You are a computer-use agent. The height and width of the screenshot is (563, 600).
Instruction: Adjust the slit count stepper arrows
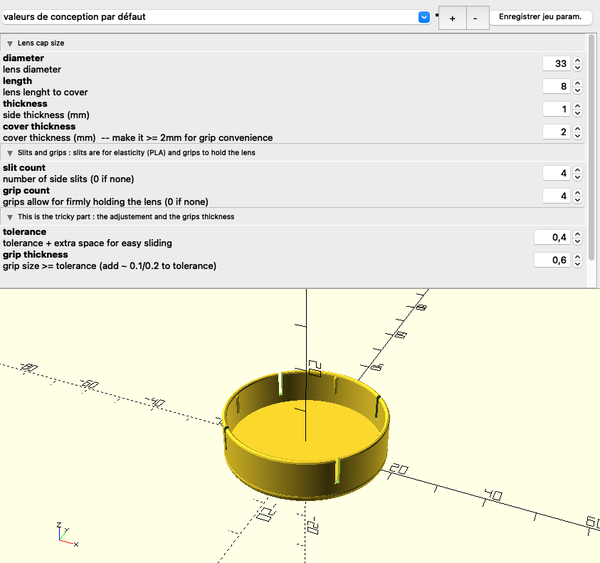pos(577,174)
